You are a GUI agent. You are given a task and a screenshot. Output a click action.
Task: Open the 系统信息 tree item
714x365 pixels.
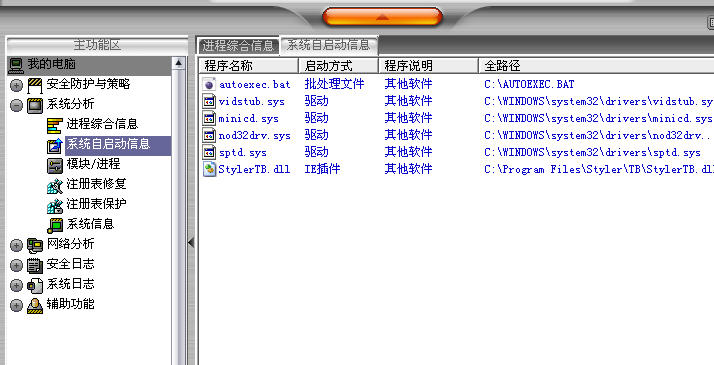point(90,224)
